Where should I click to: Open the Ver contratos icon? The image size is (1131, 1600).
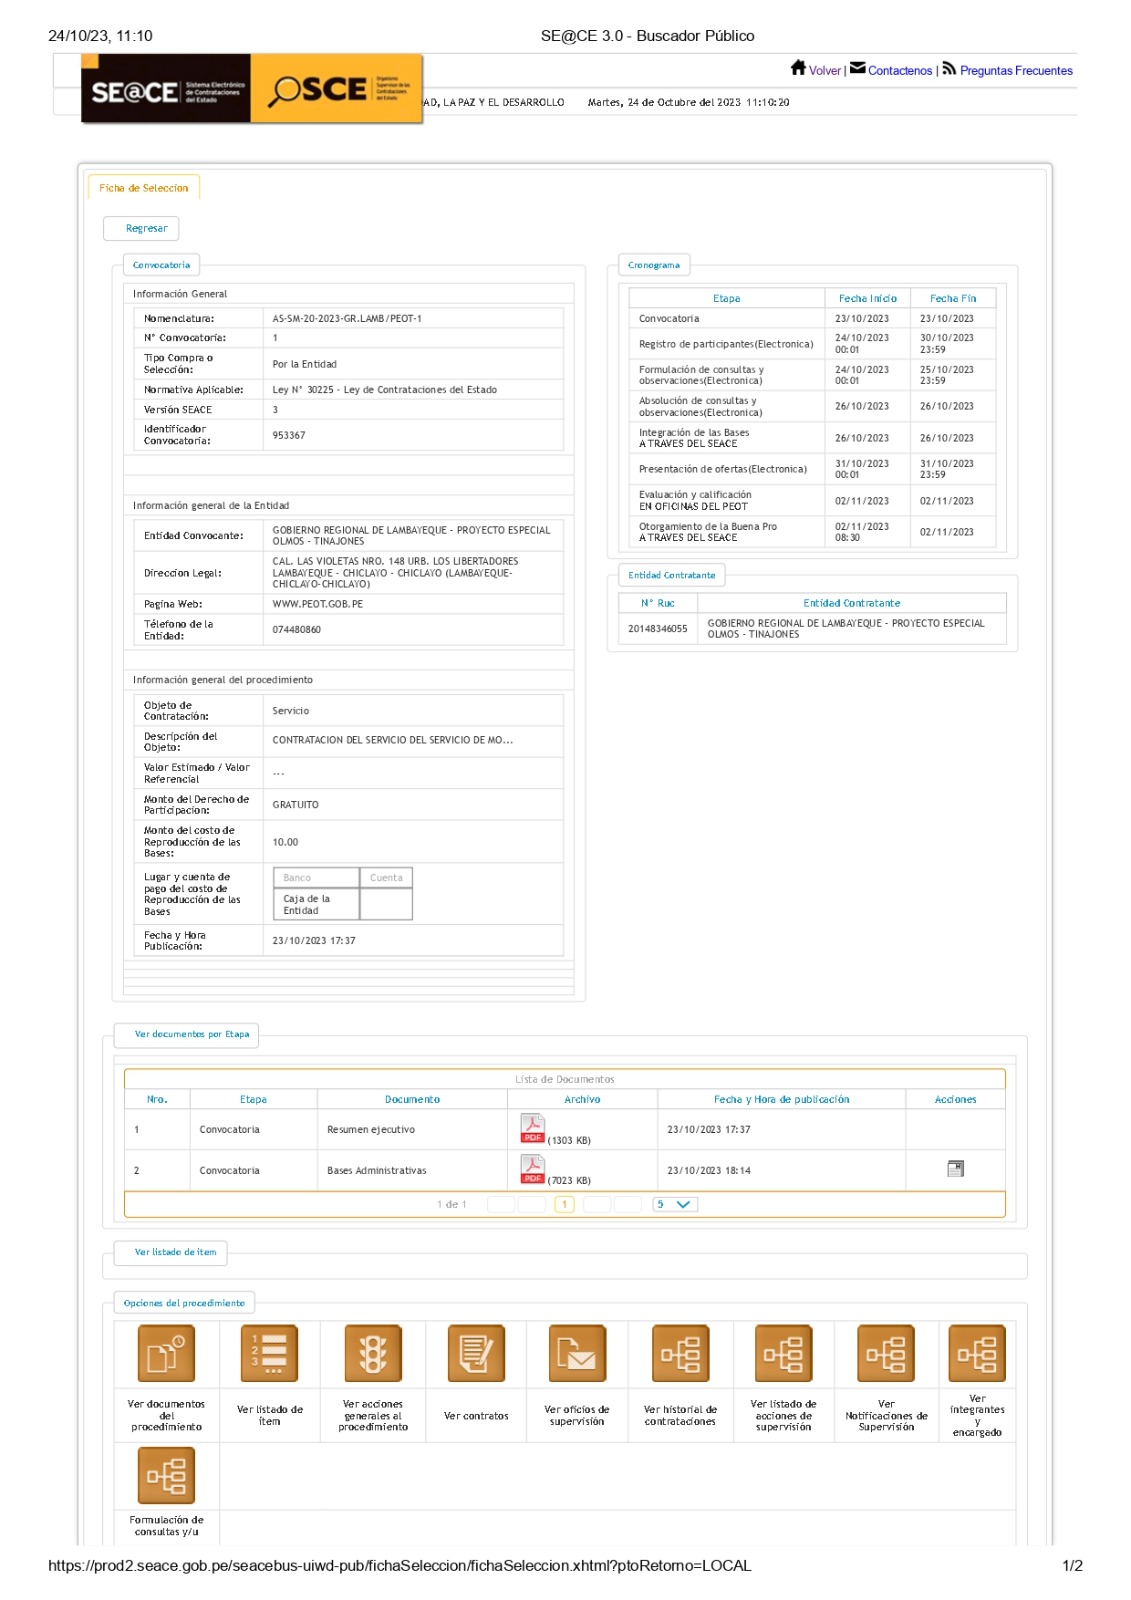(x=476, y=1353)
